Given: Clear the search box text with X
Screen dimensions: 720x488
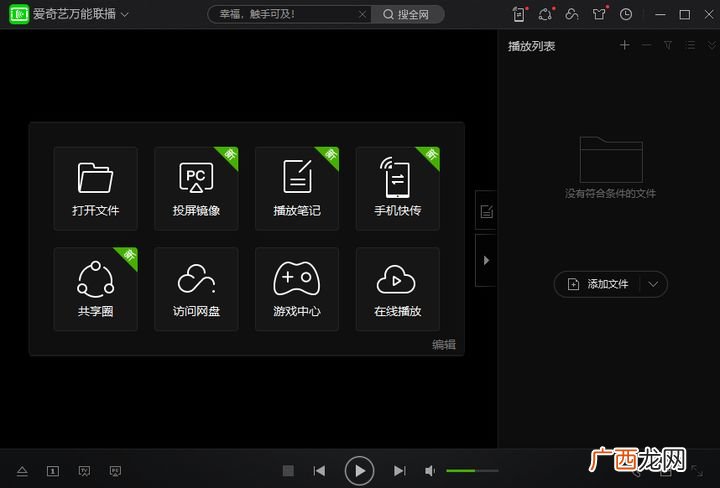Looking at the screenshot, I should tap(362, 14).
